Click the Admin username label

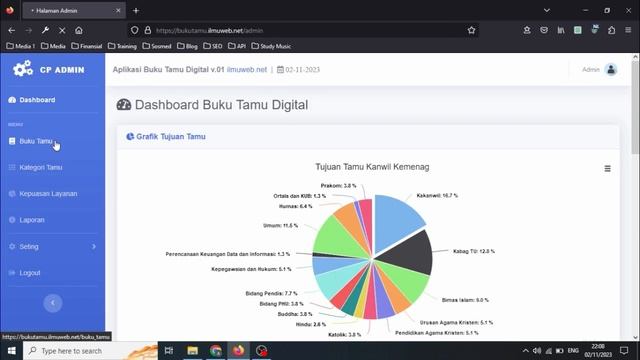point(591,70)
